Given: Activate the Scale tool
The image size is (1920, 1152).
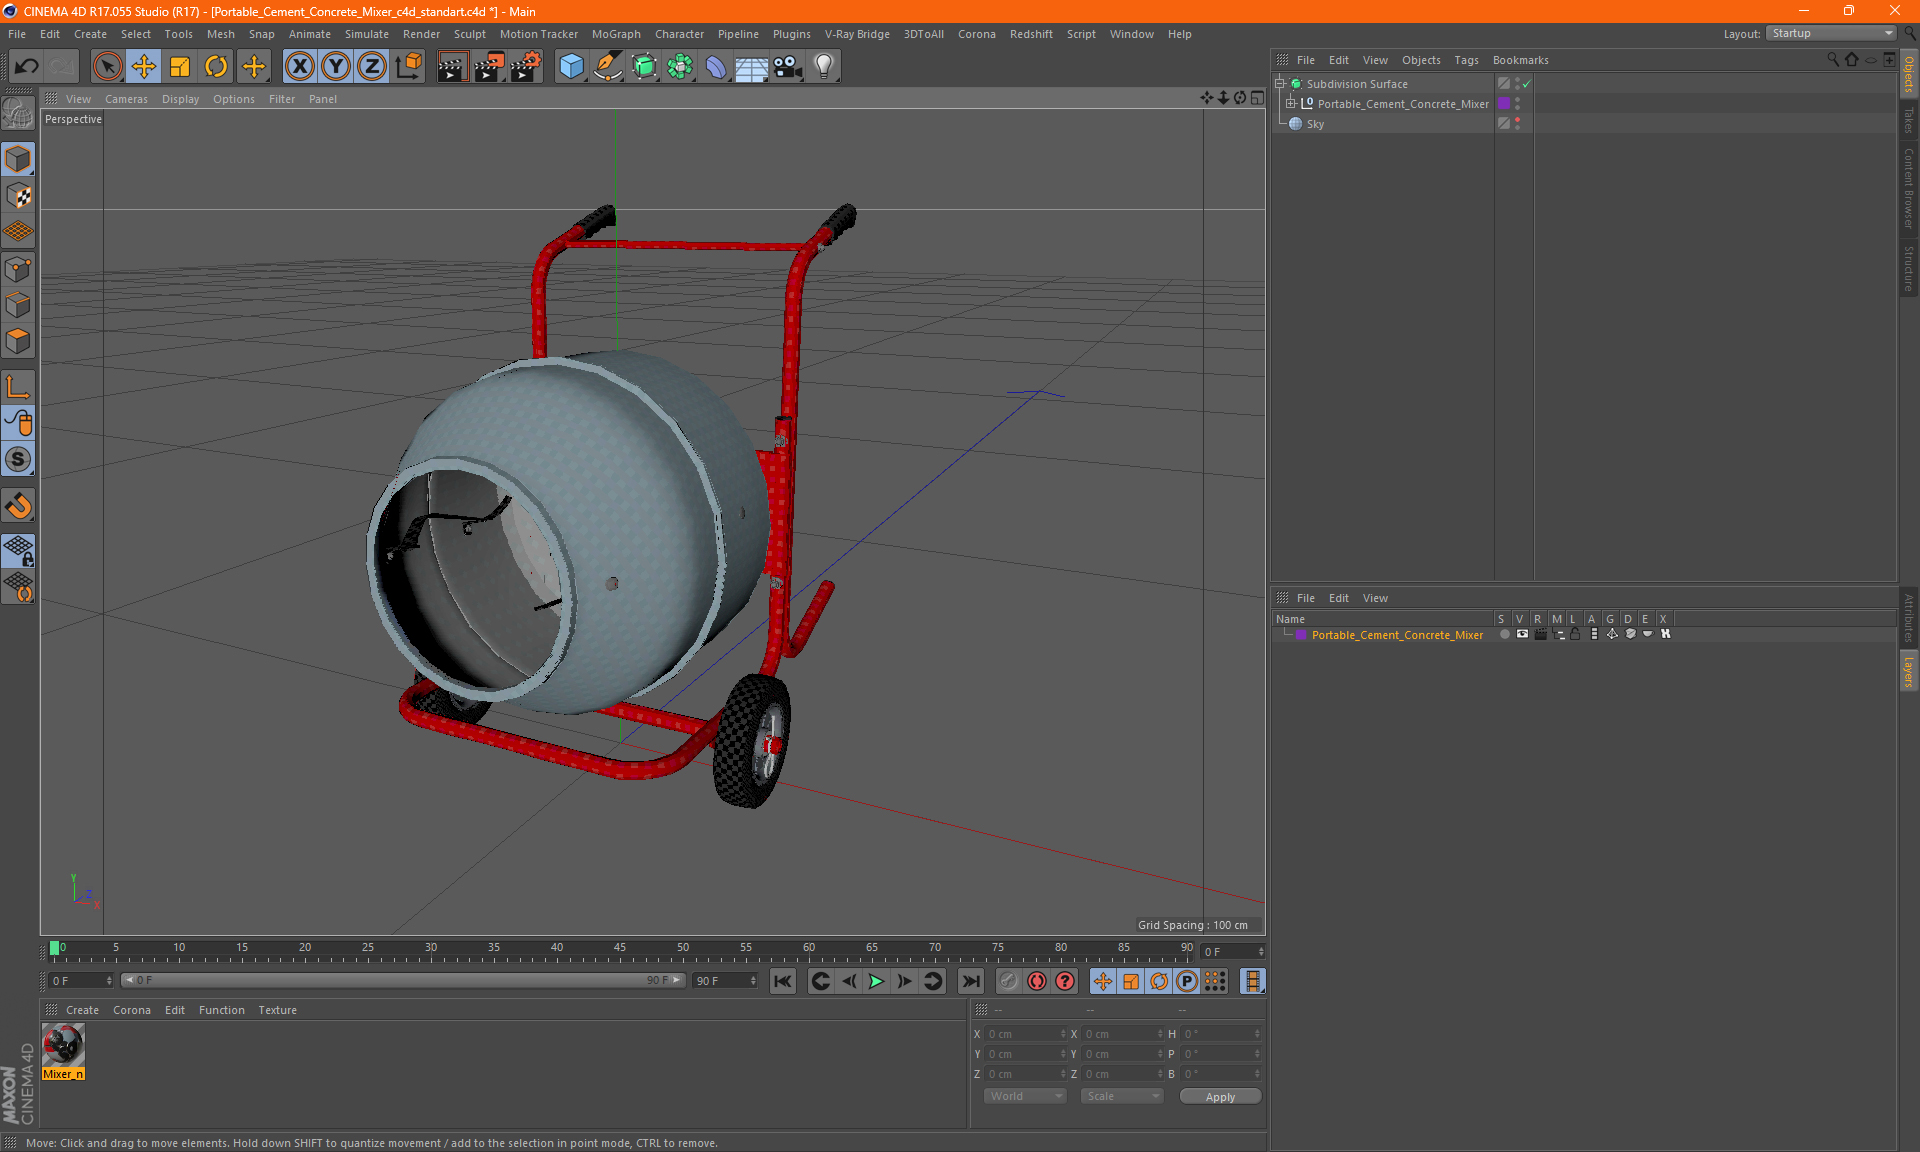Looking at the screenshot, I should pyautogui.click(x=180, y=66).
